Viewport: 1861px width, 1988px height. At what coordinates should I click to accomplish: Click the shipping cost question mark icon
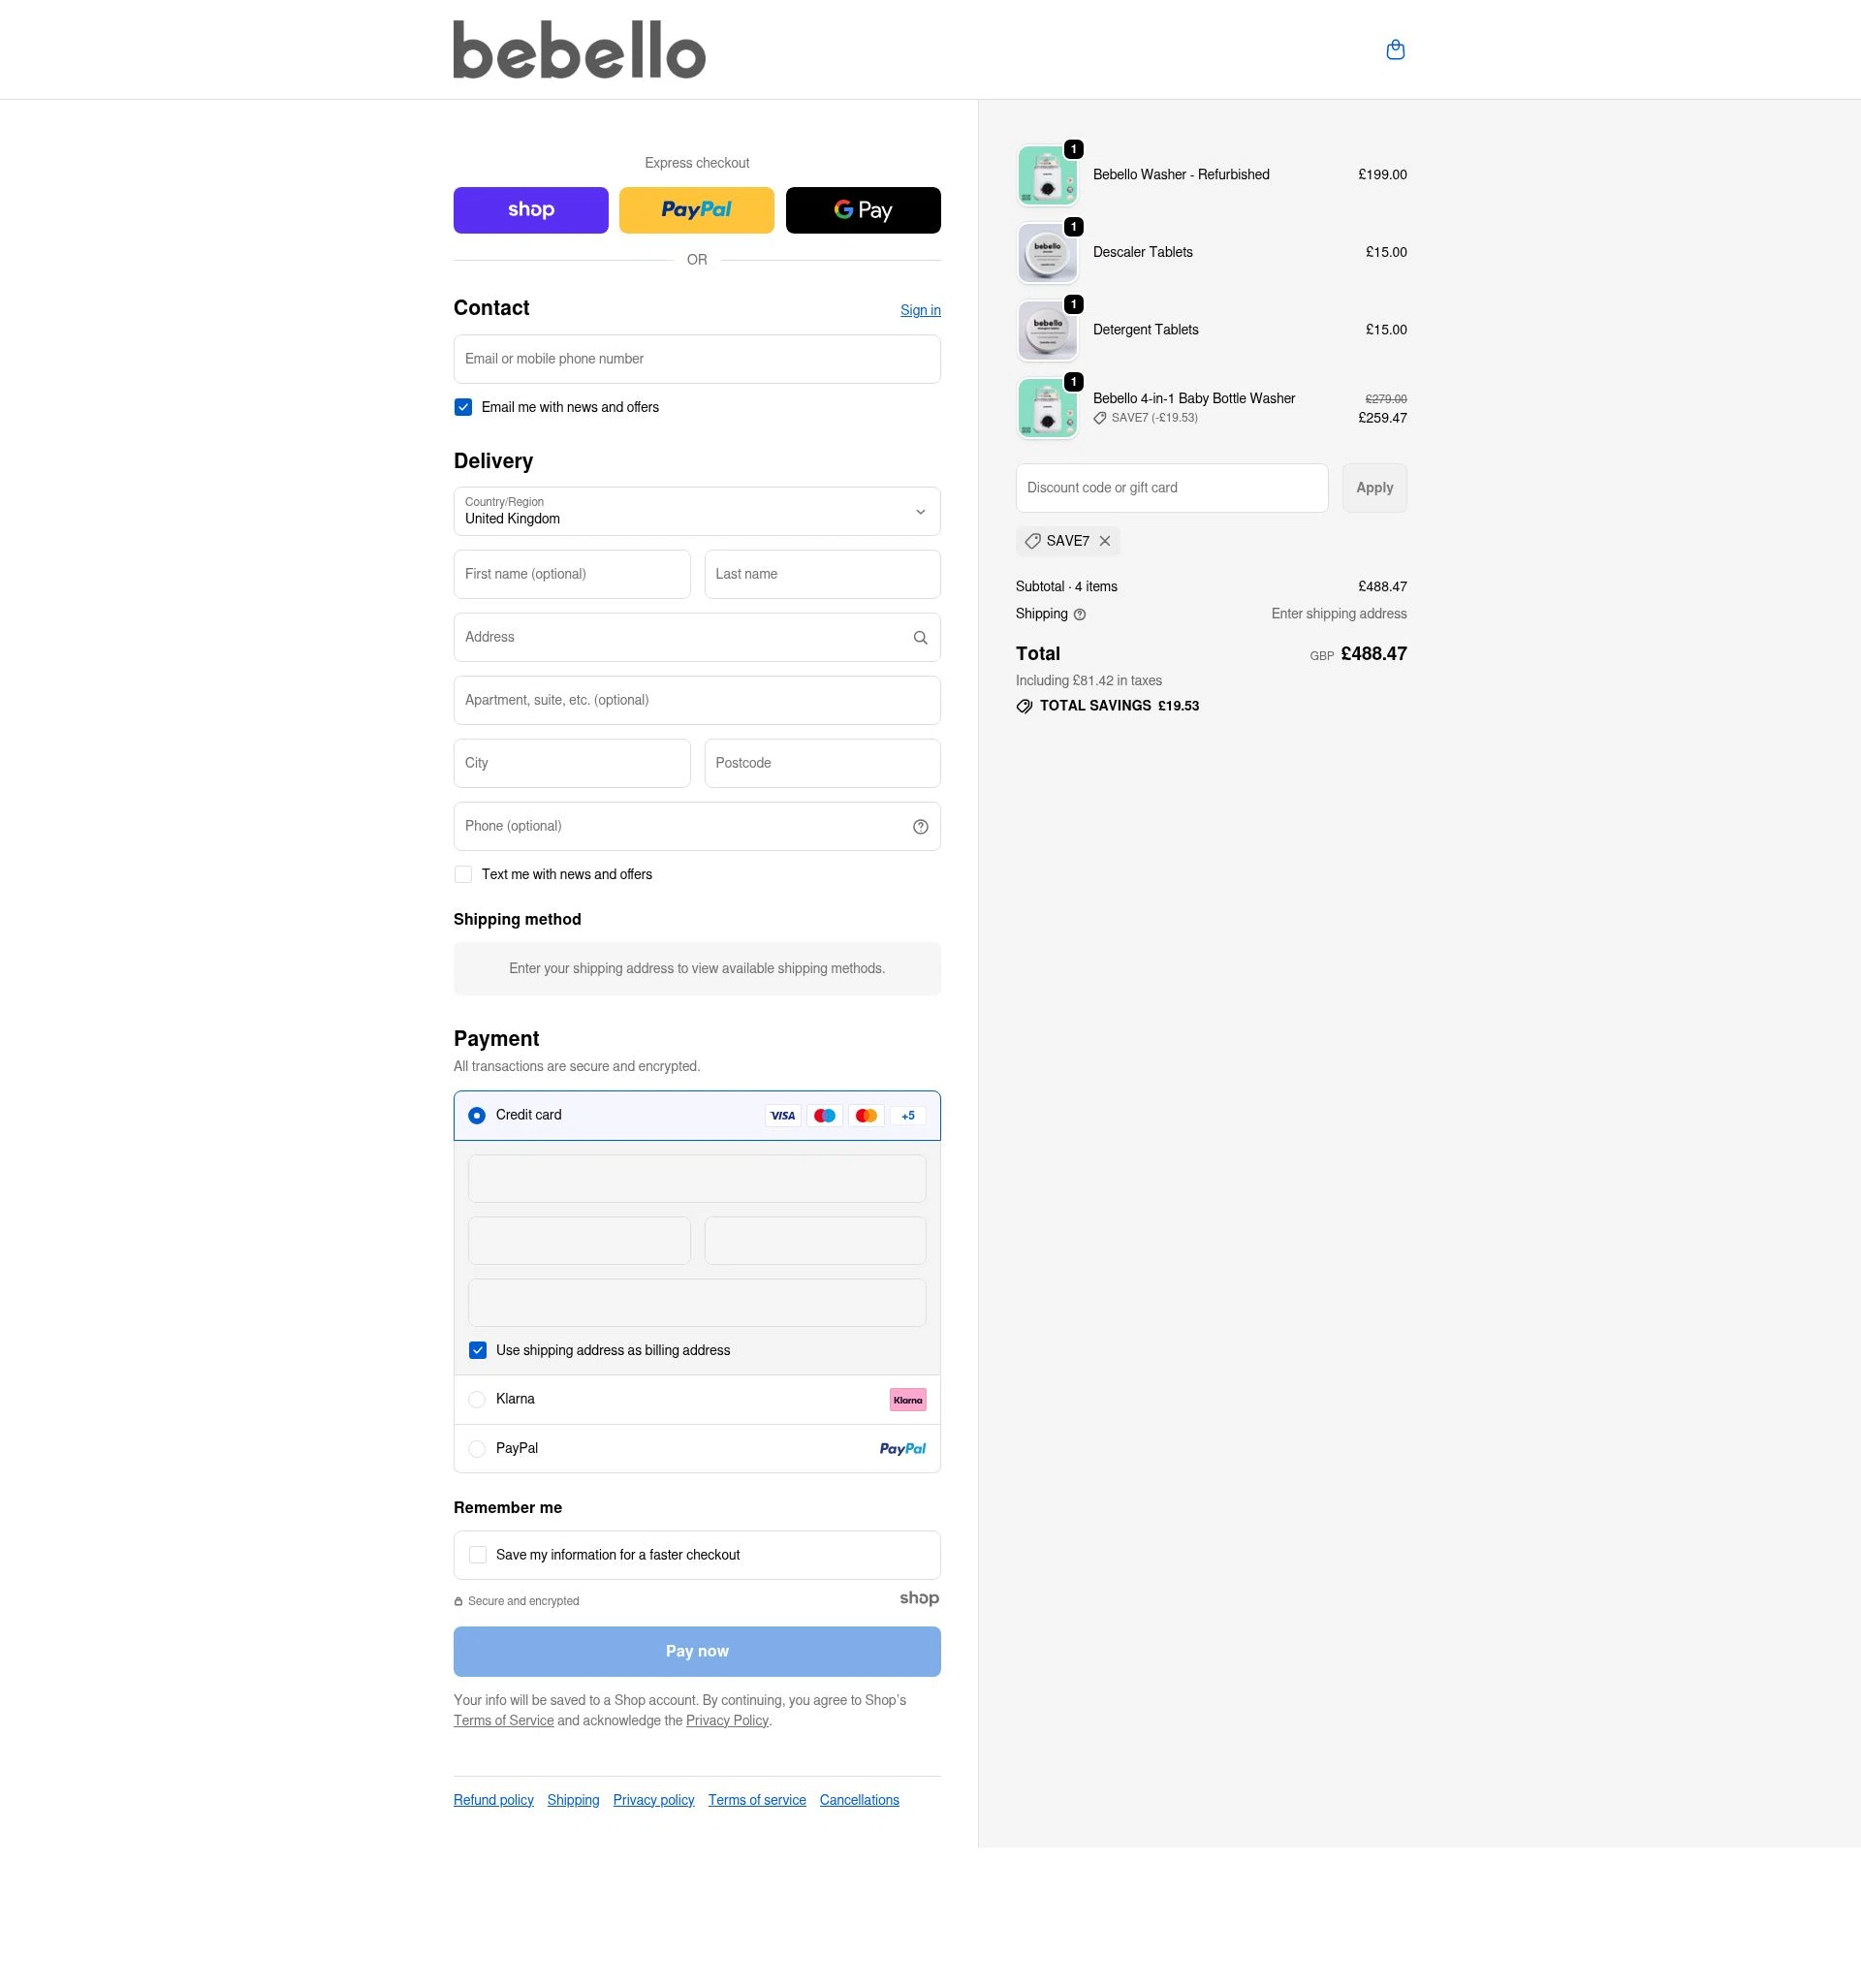[x=1079, y=614]
